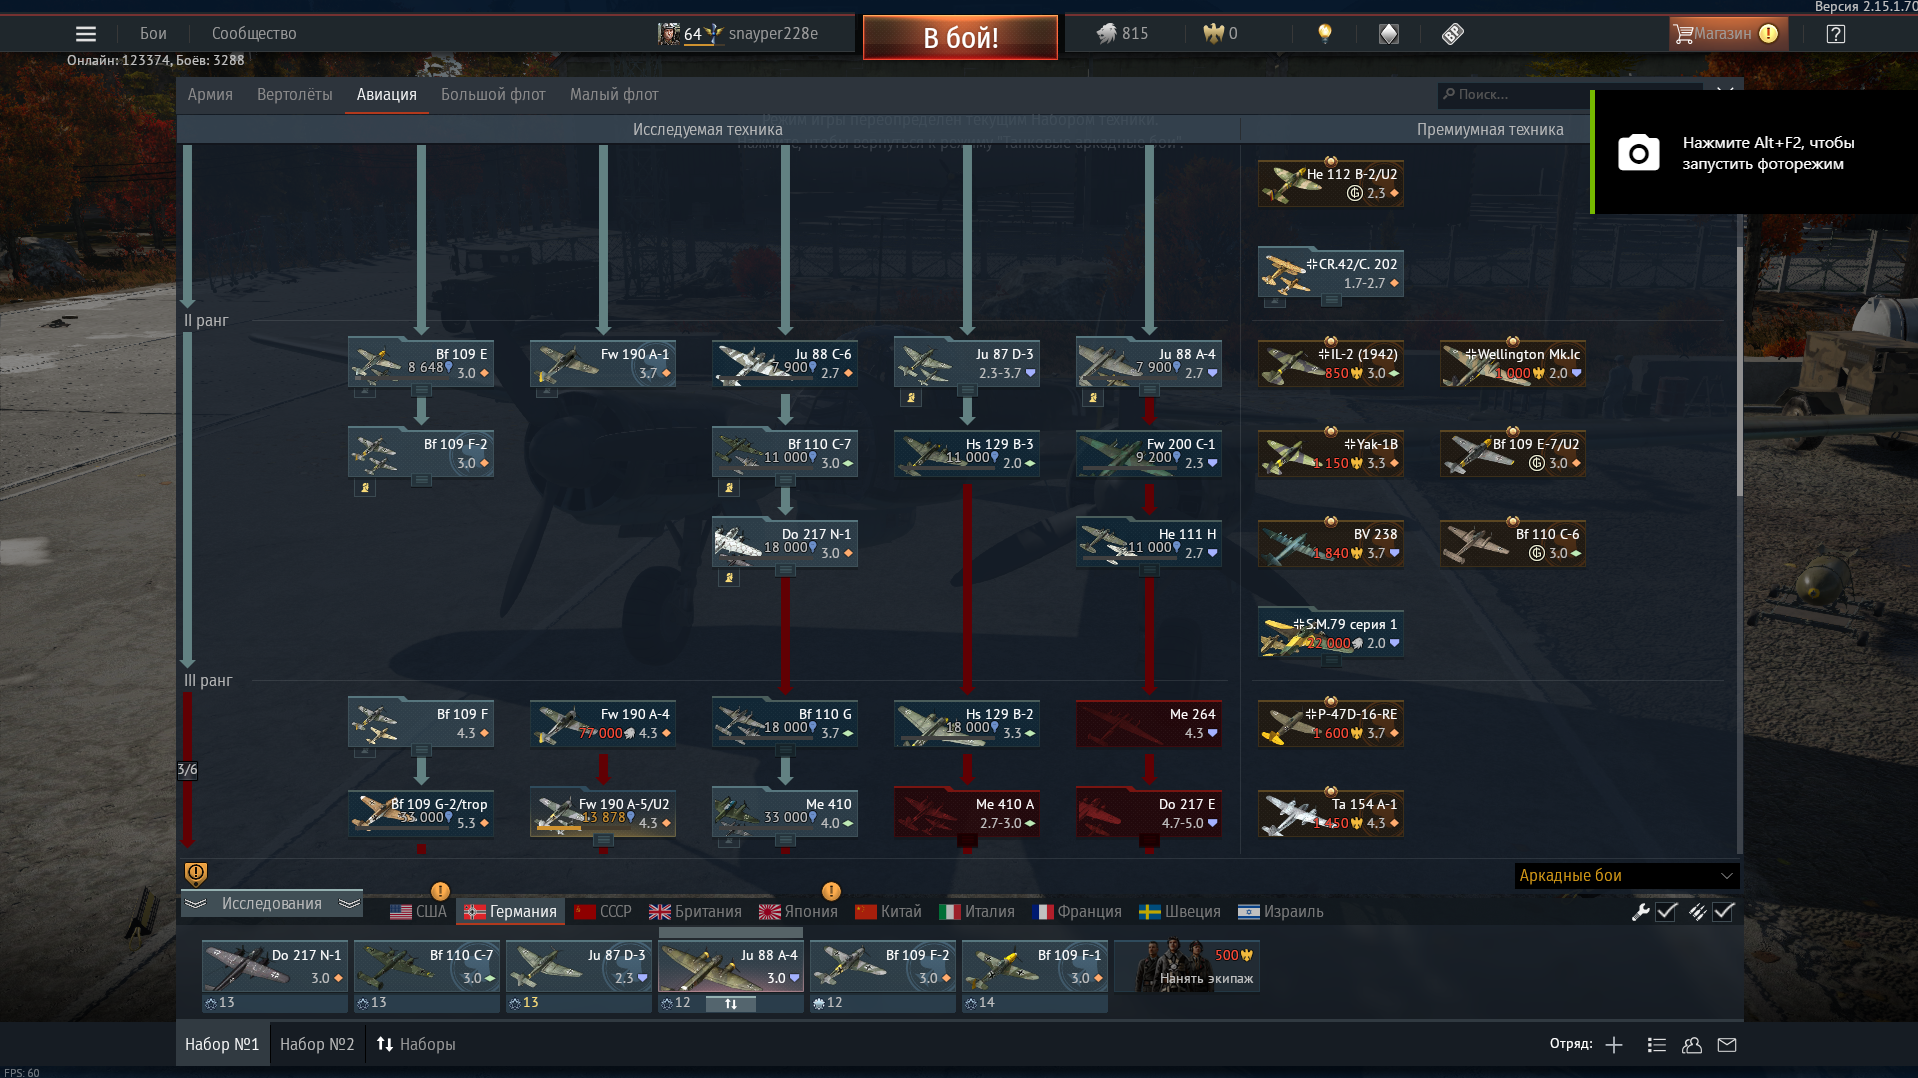Viewport: 1918px width, 1078px height.
Task: Select the Hs 129 B-3 aircraft card
Action: tap(967, 452)
